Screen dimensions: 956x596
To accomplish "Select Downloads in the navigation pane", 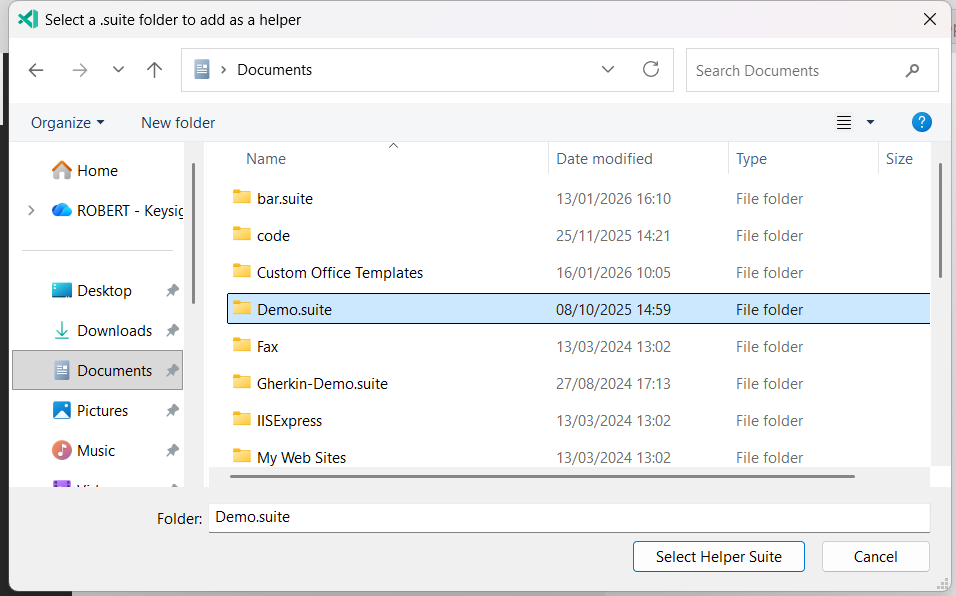I will 113,330.
